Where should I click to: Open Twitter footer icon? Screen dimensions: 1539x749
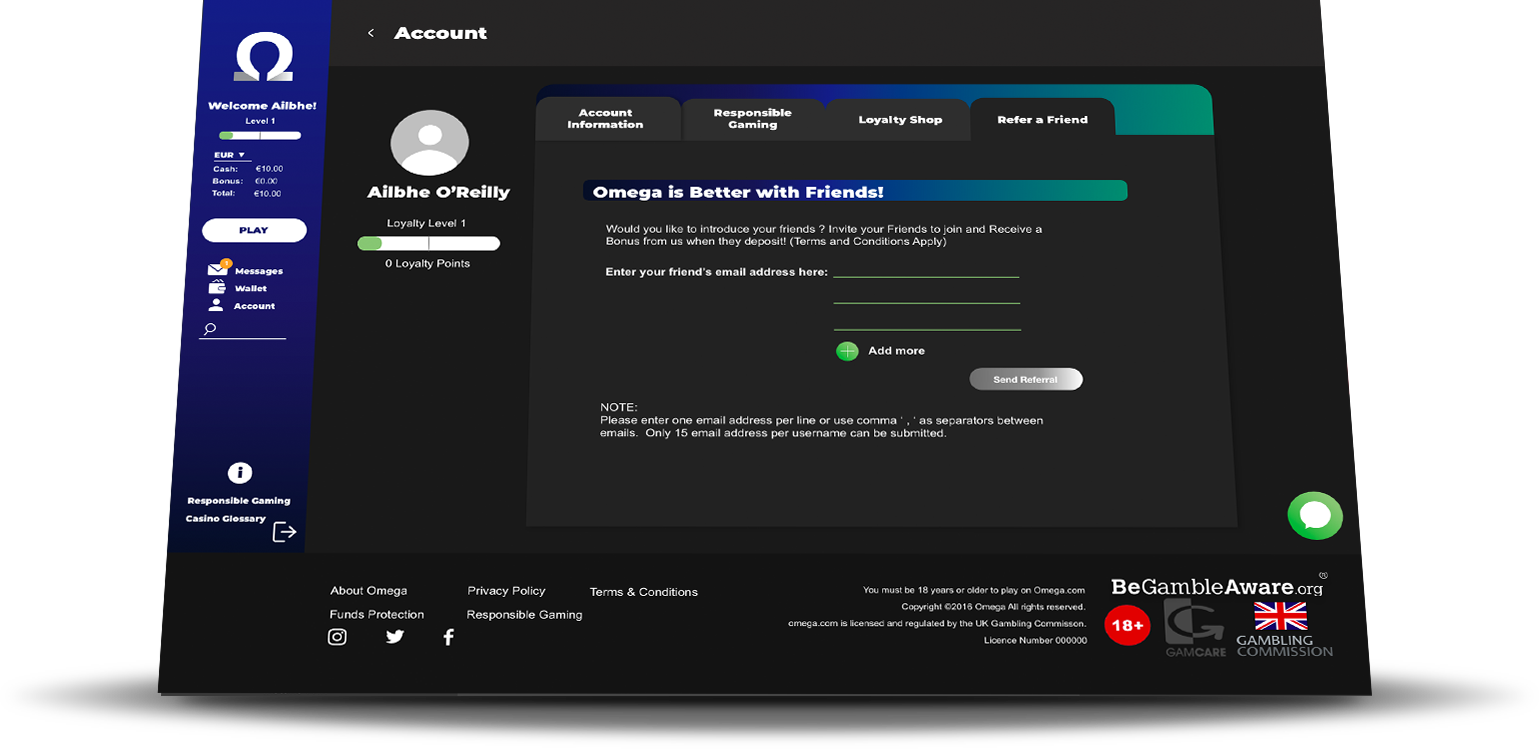(395, 636)
